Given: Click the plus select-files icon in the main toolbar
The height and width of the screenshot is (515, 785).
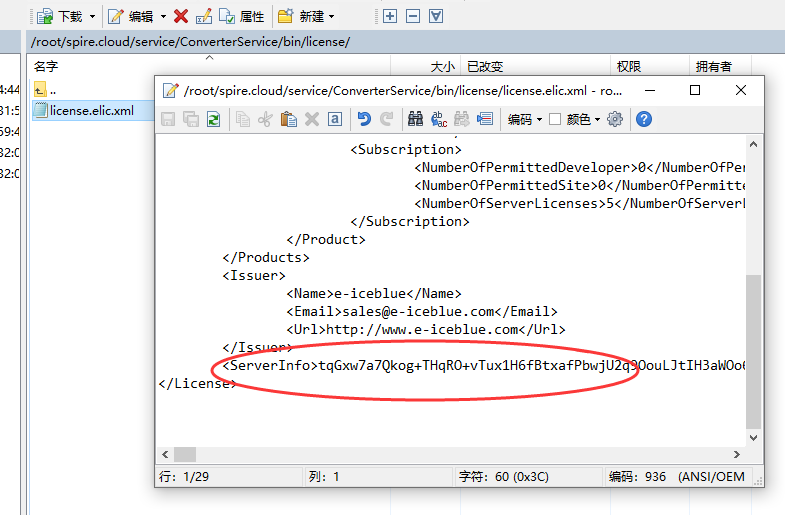Looking at the screenshot, I should click(x=390, y=16).
